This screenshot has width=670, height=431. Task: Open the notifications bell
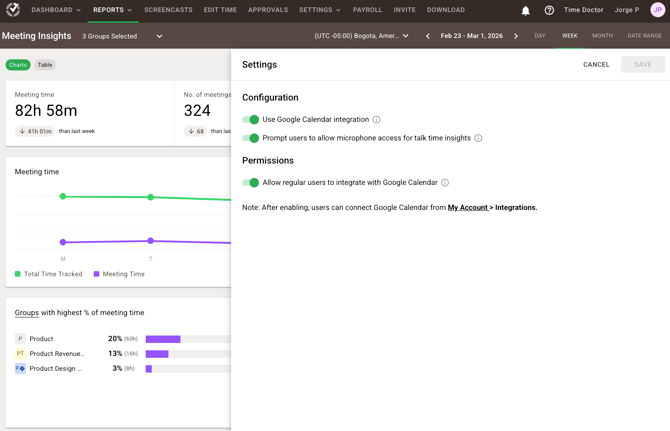point(525,11)
